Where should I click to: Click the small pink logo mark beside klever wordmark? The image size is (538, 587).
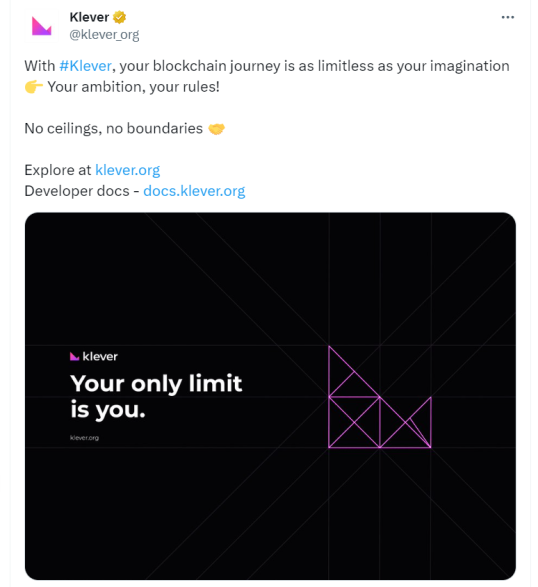pos(74,356)
